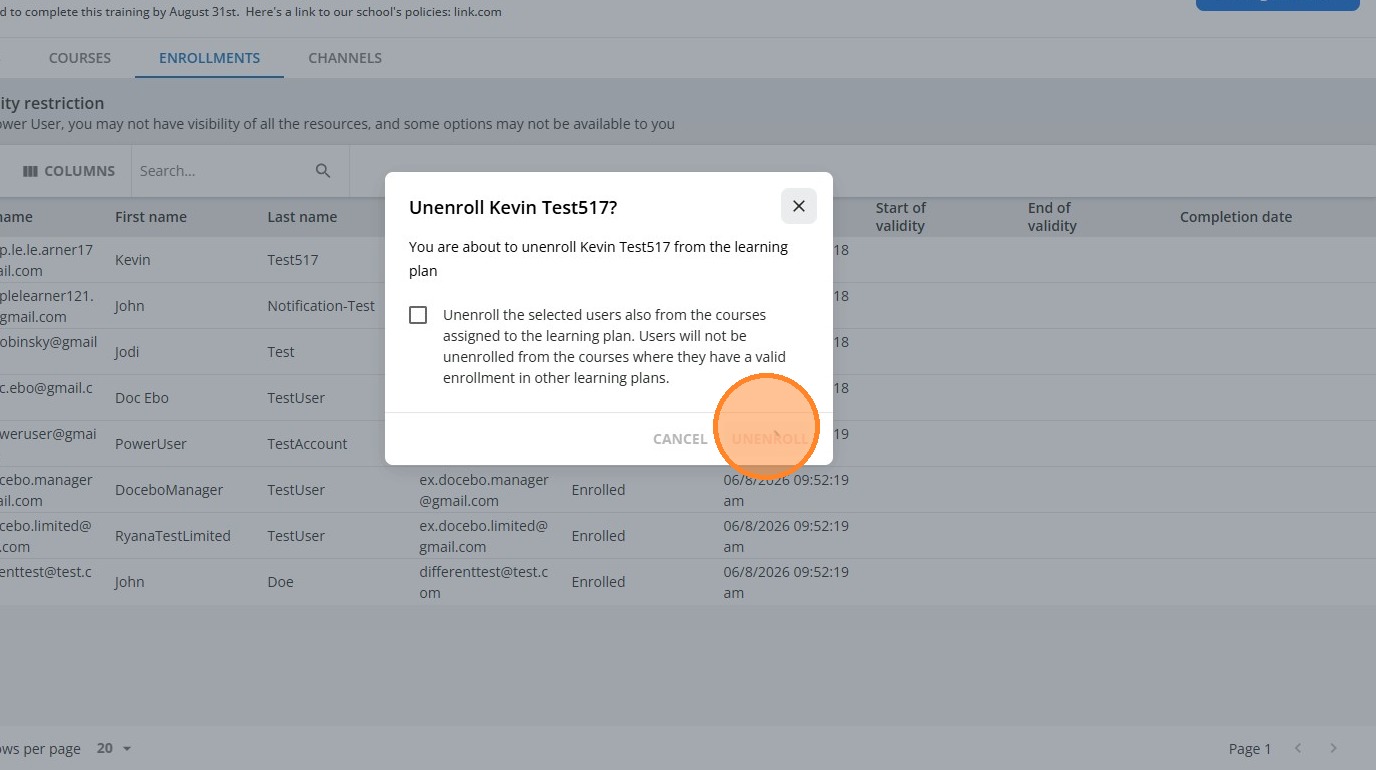Click first name RyanaTestLimited

click(173, 536)
